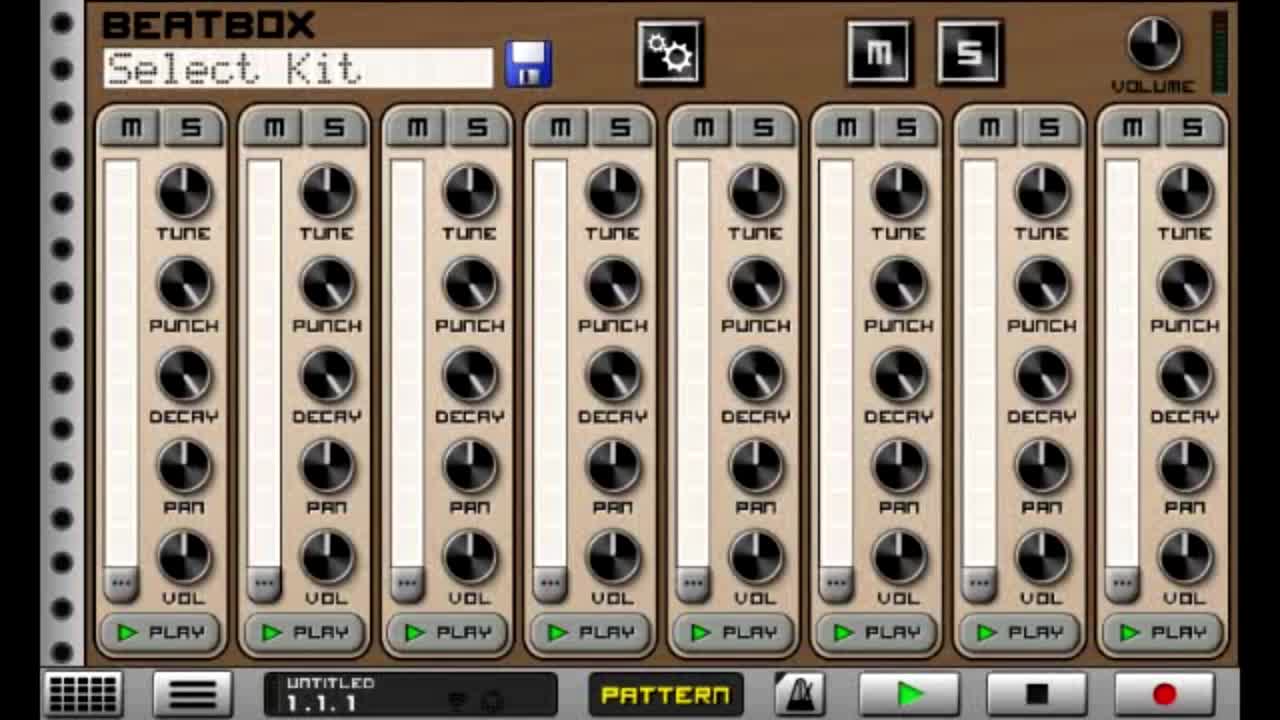Screen dimensions: 1280x720
Task: Mute the second drum channel
Action: tap(274, 128)
